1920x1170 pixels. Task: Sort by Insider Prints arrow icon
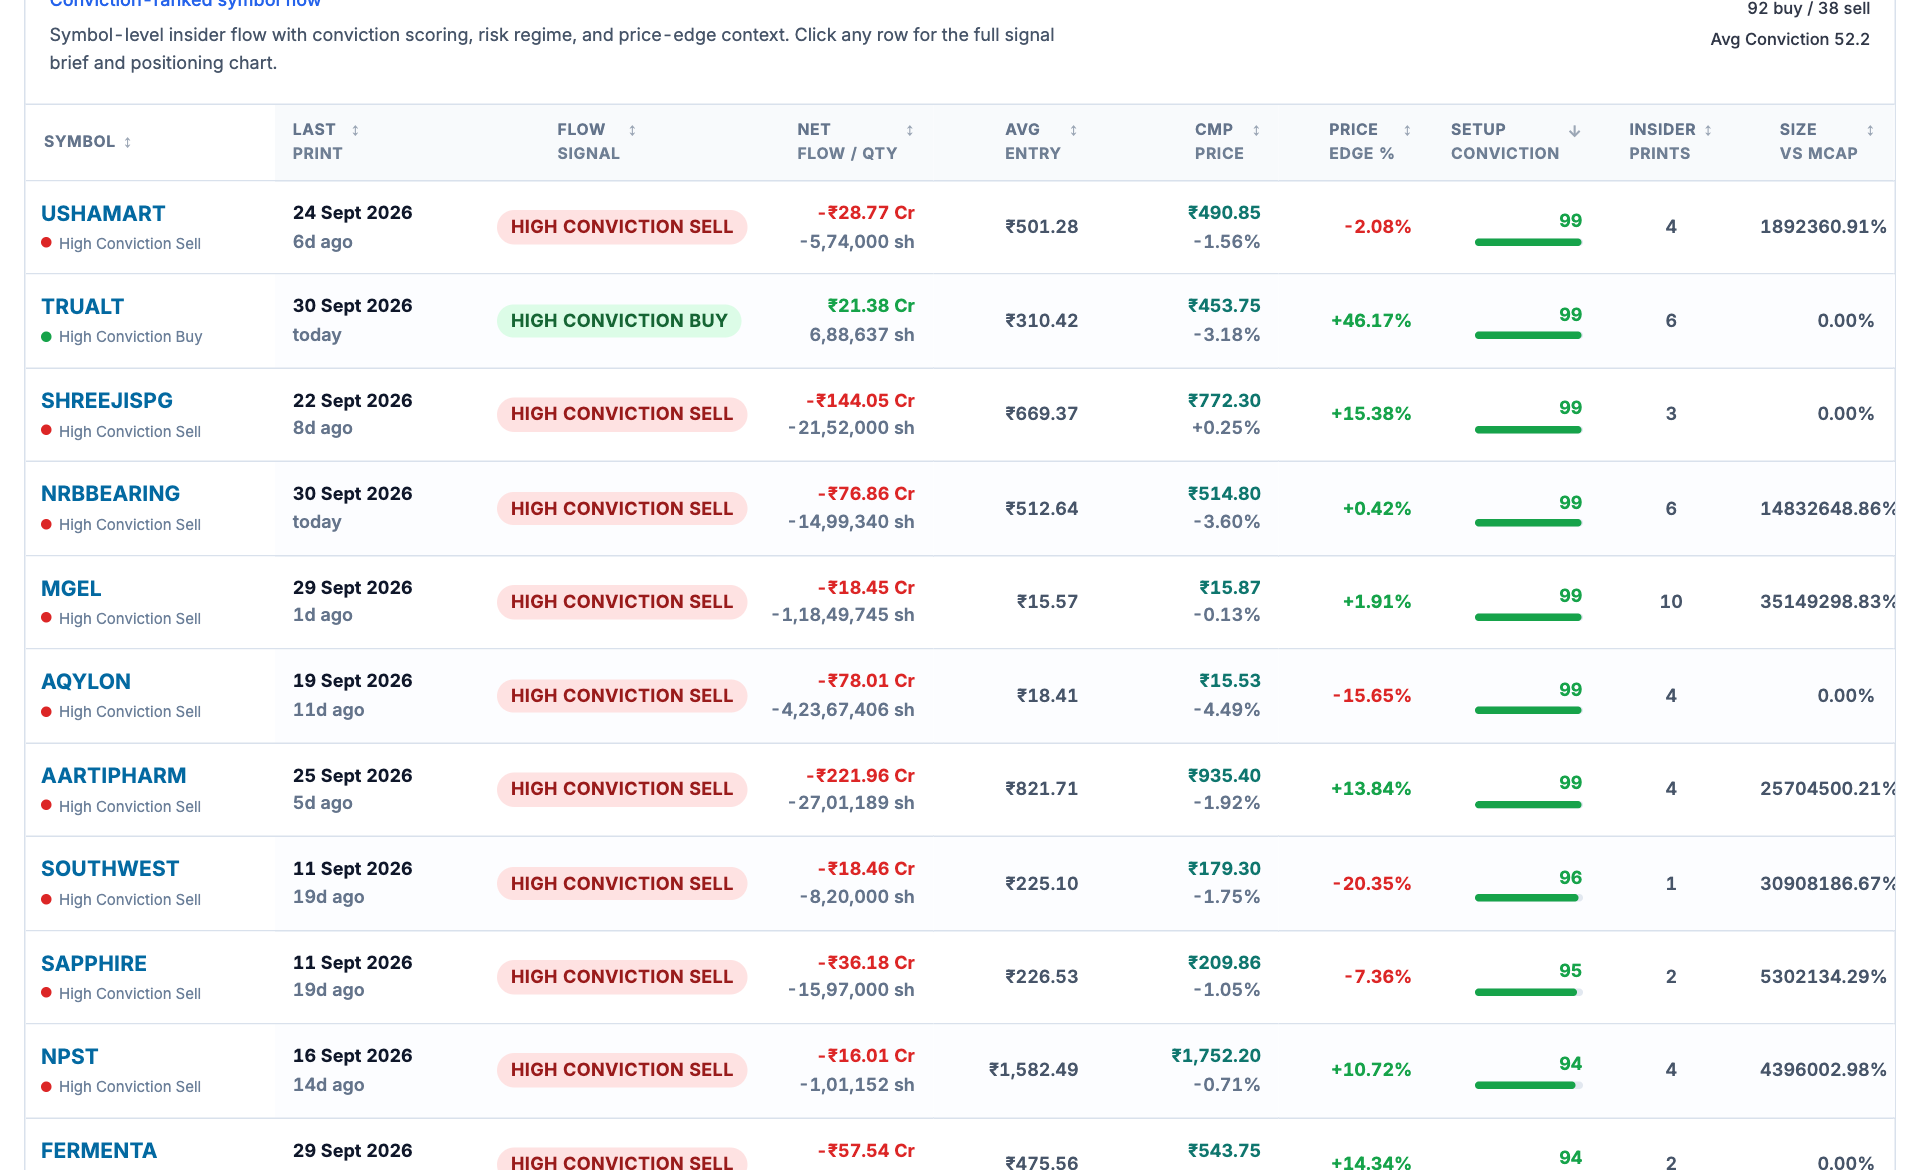(1708, 130)
